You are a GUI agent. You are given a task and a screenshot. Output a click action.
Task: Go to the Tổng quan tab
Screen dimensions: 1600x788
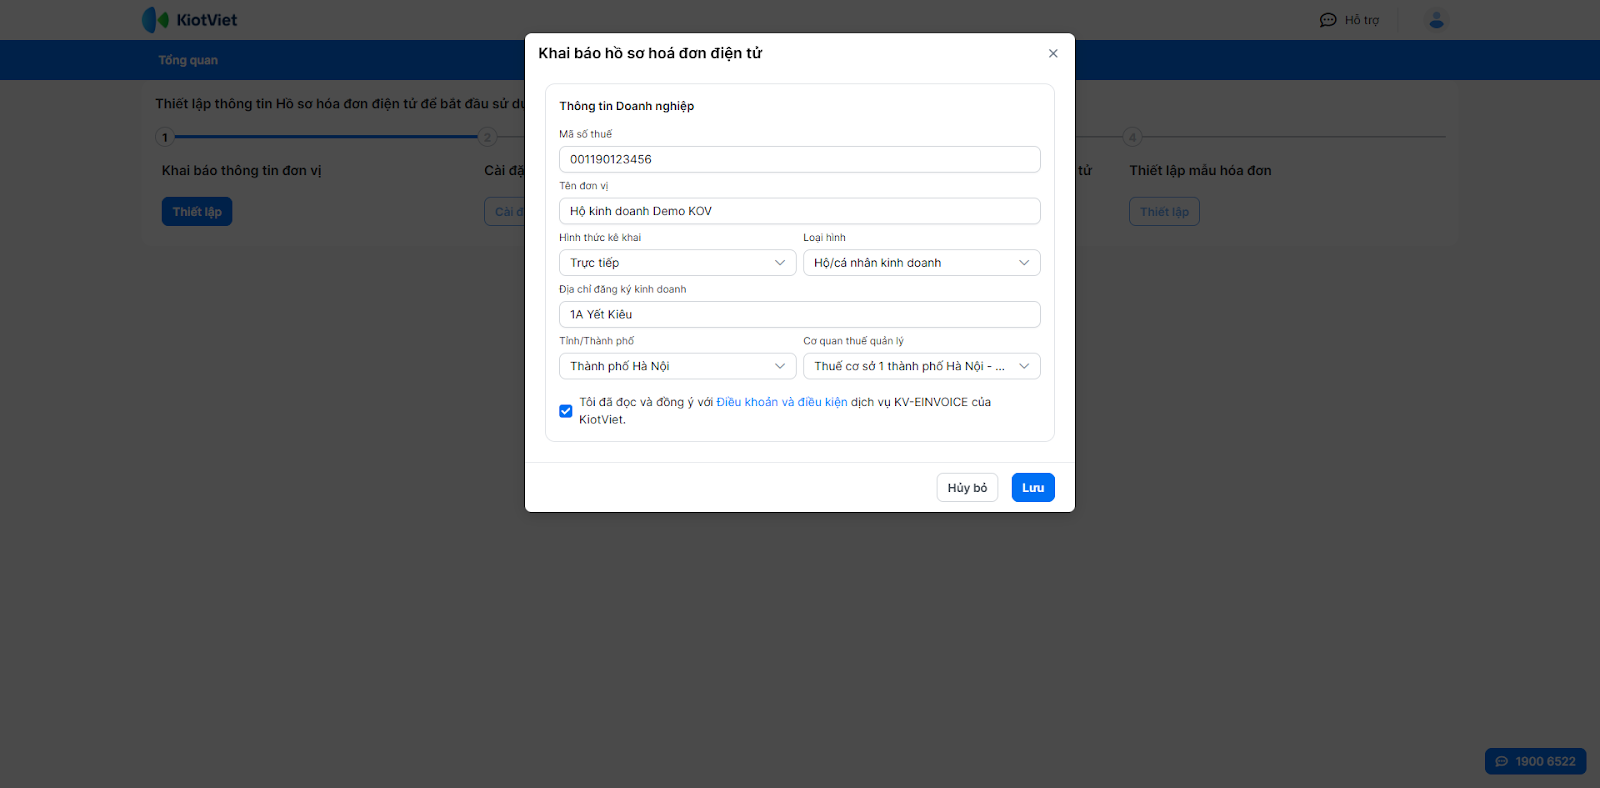(x=188, y=60)
